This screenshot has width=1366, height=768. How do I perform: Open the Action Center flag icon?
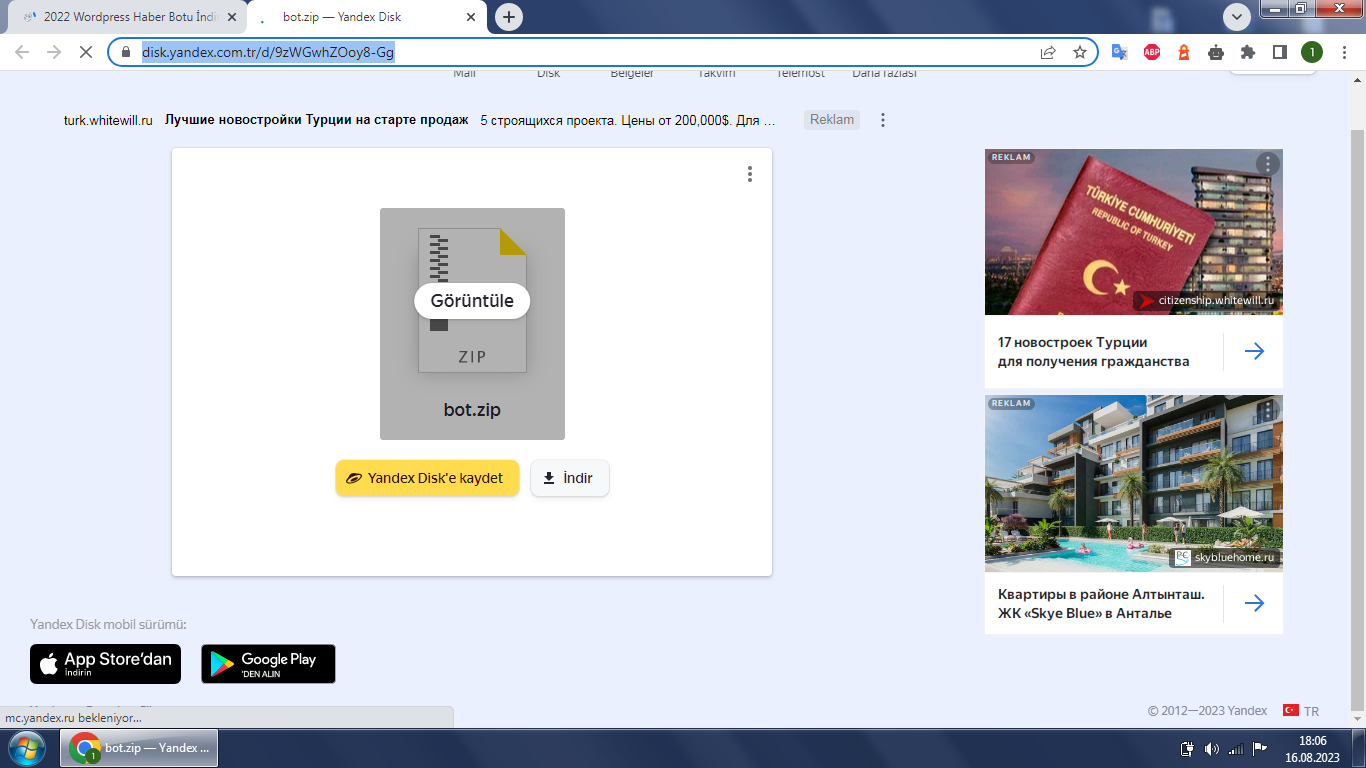tap(1261, 748)
